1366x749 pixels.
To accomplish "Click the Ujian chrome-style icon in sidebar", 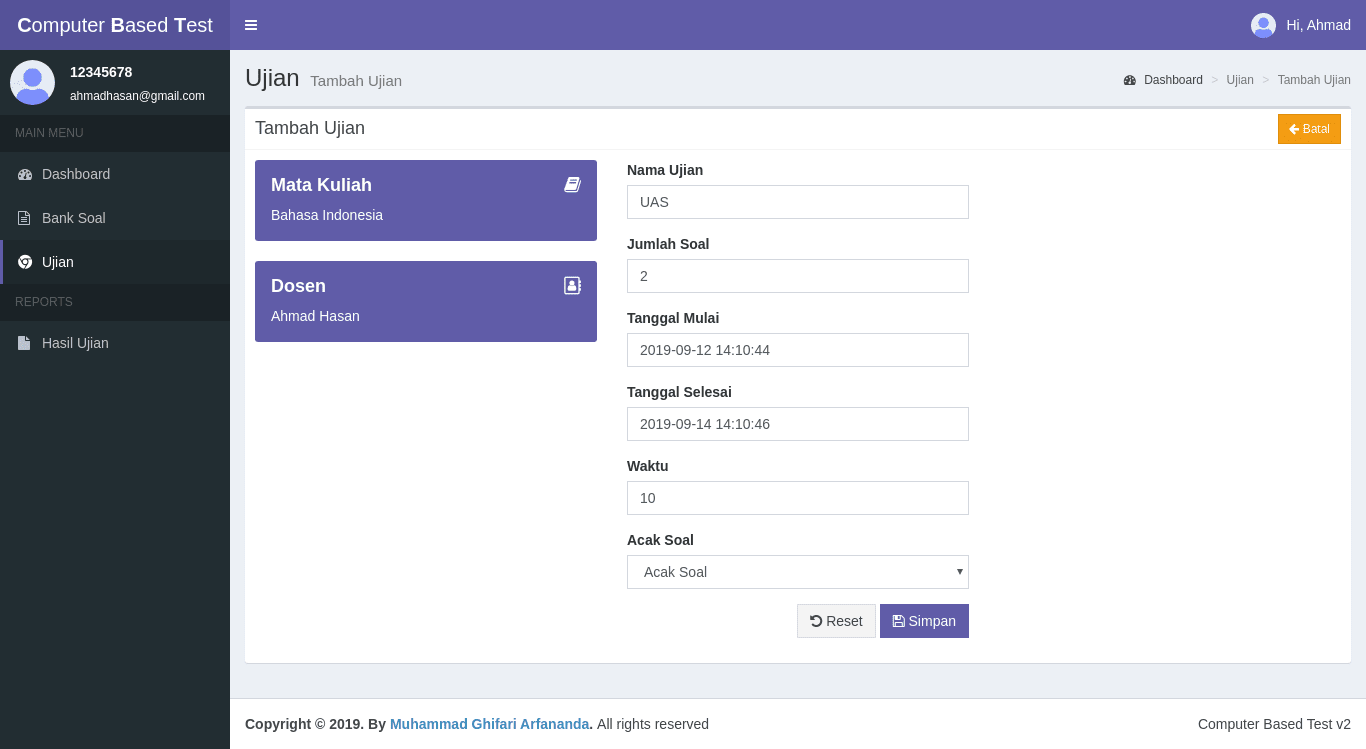I will point(25,262).
